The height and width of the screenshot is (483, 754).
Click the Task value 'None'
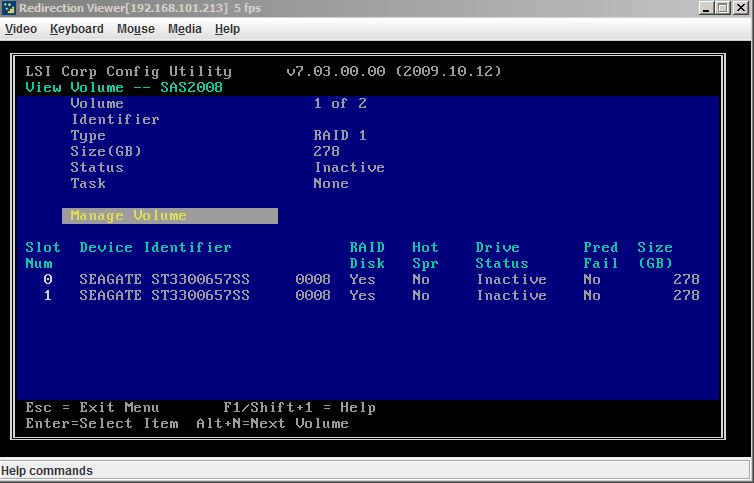331,183
